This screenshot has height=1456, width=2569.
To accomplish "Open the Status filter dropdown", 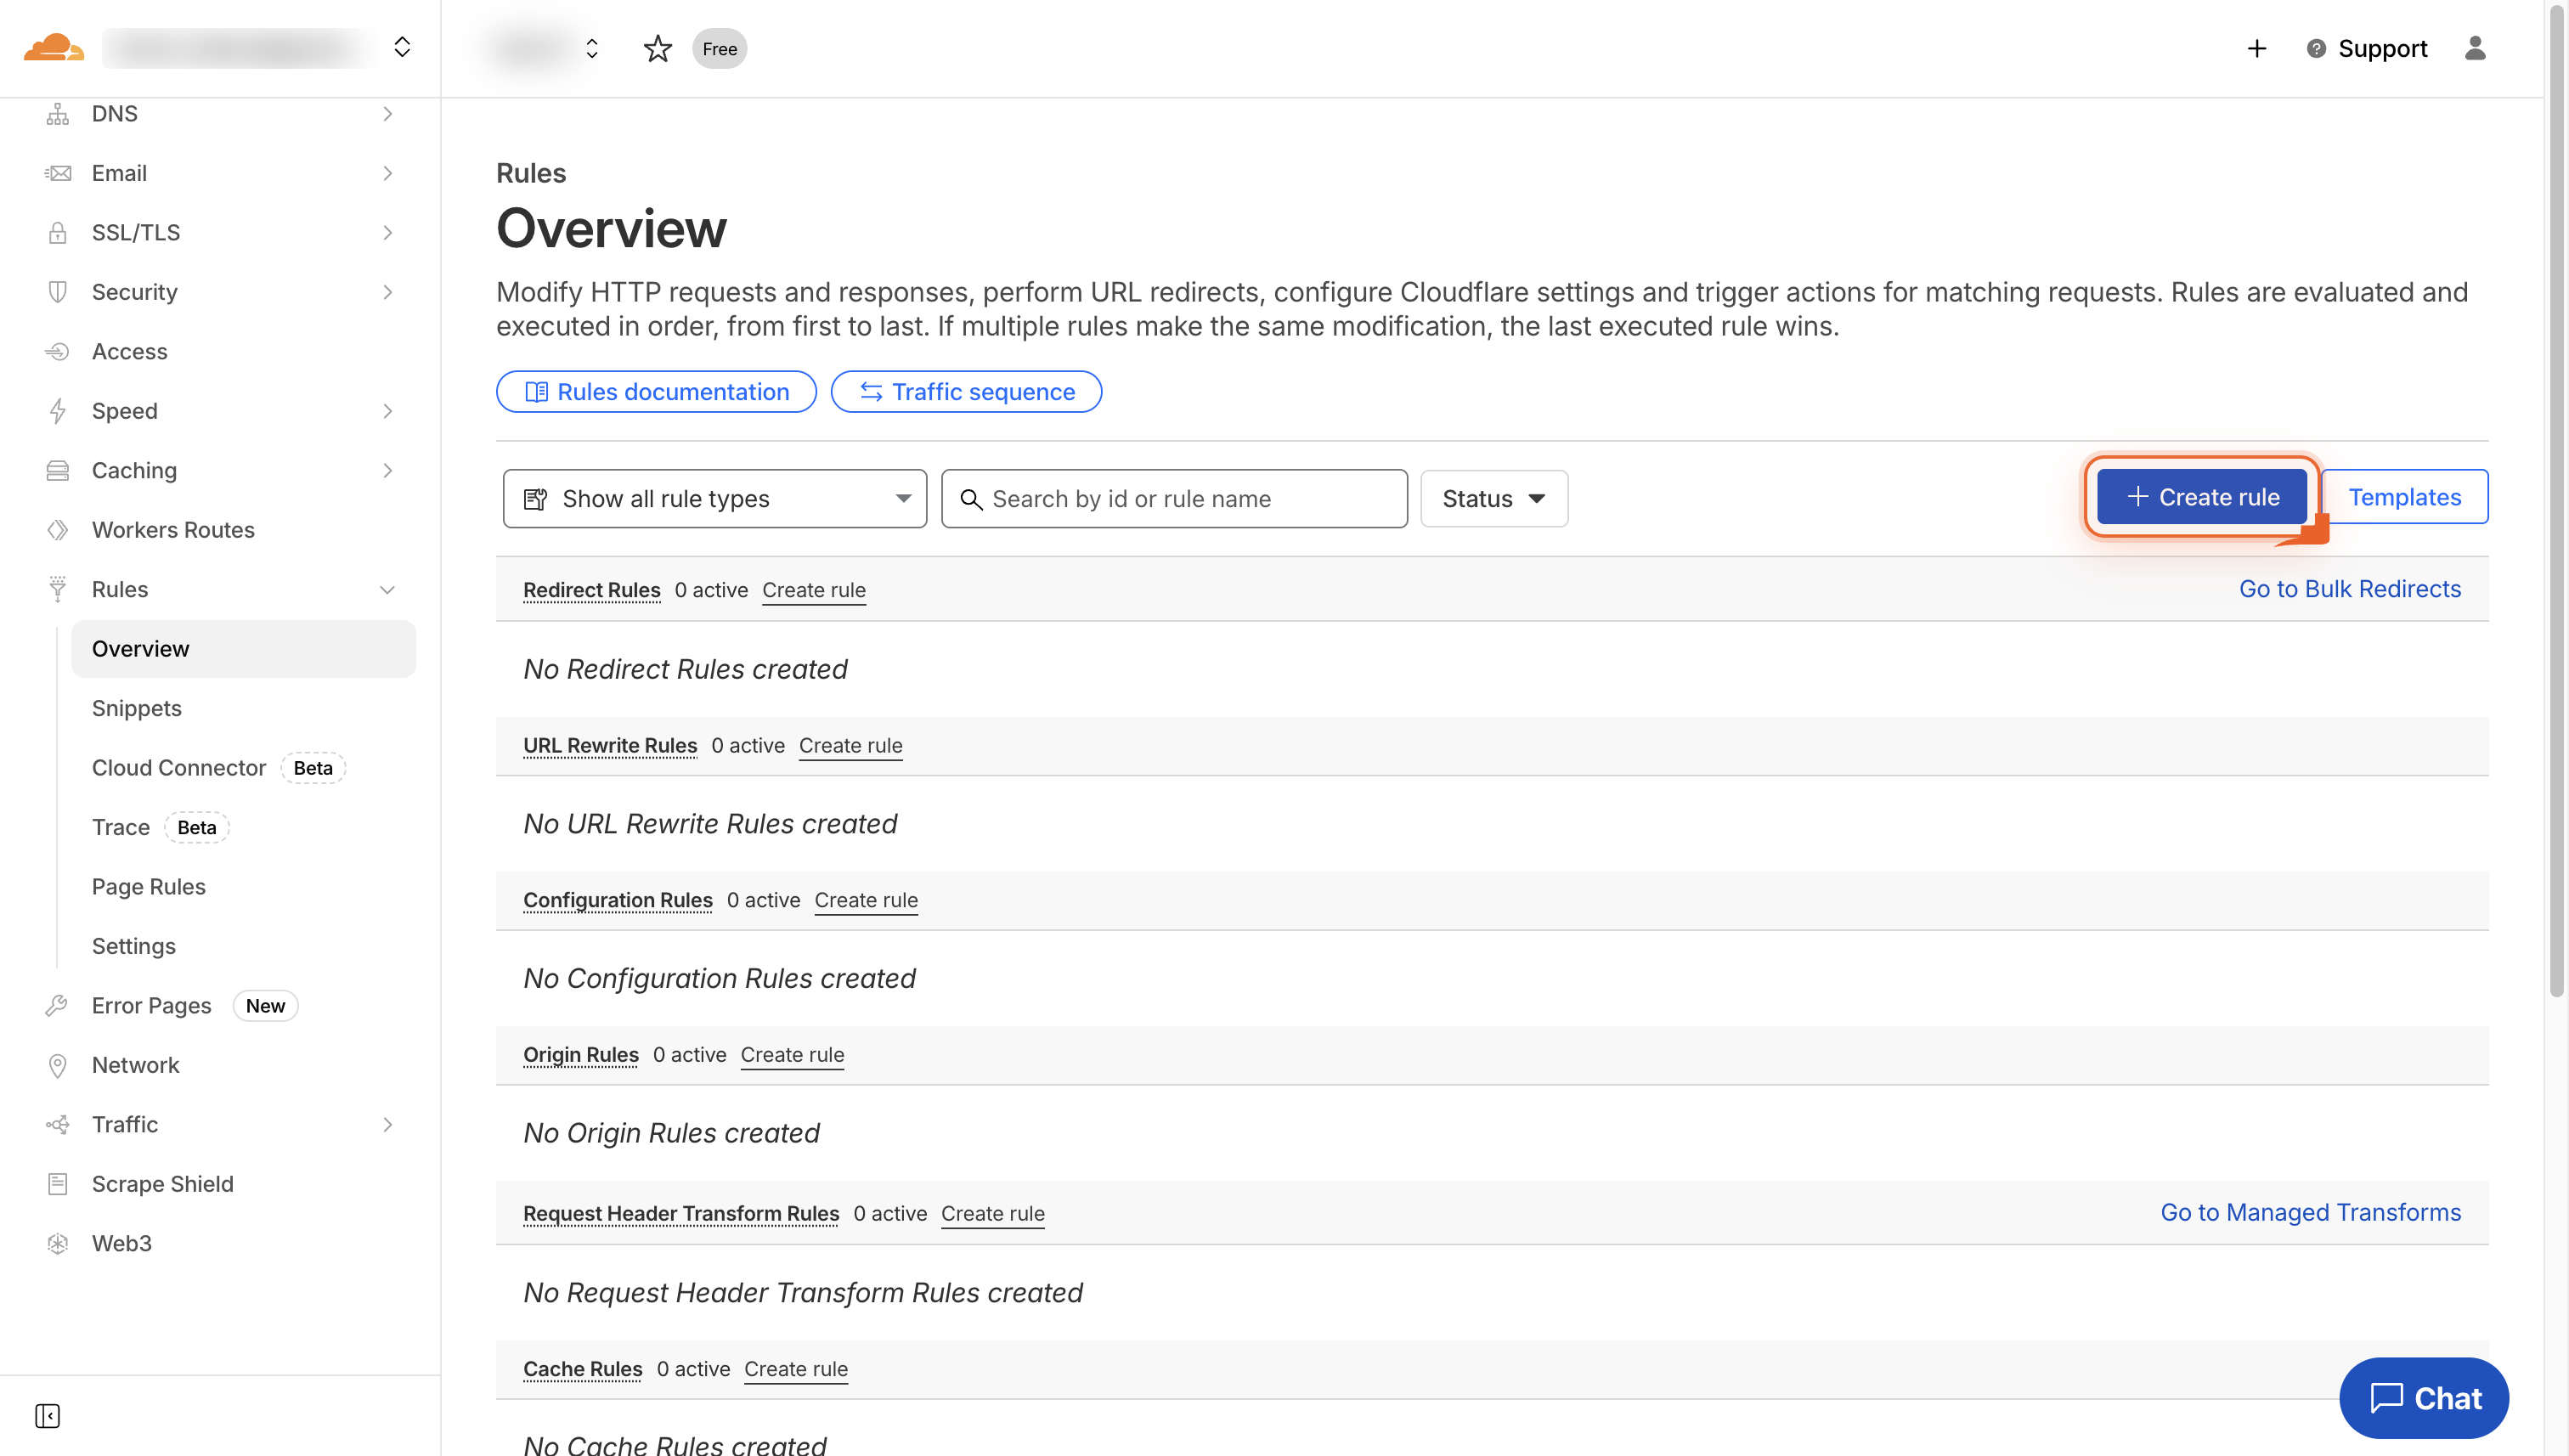I will (1493, 498).
